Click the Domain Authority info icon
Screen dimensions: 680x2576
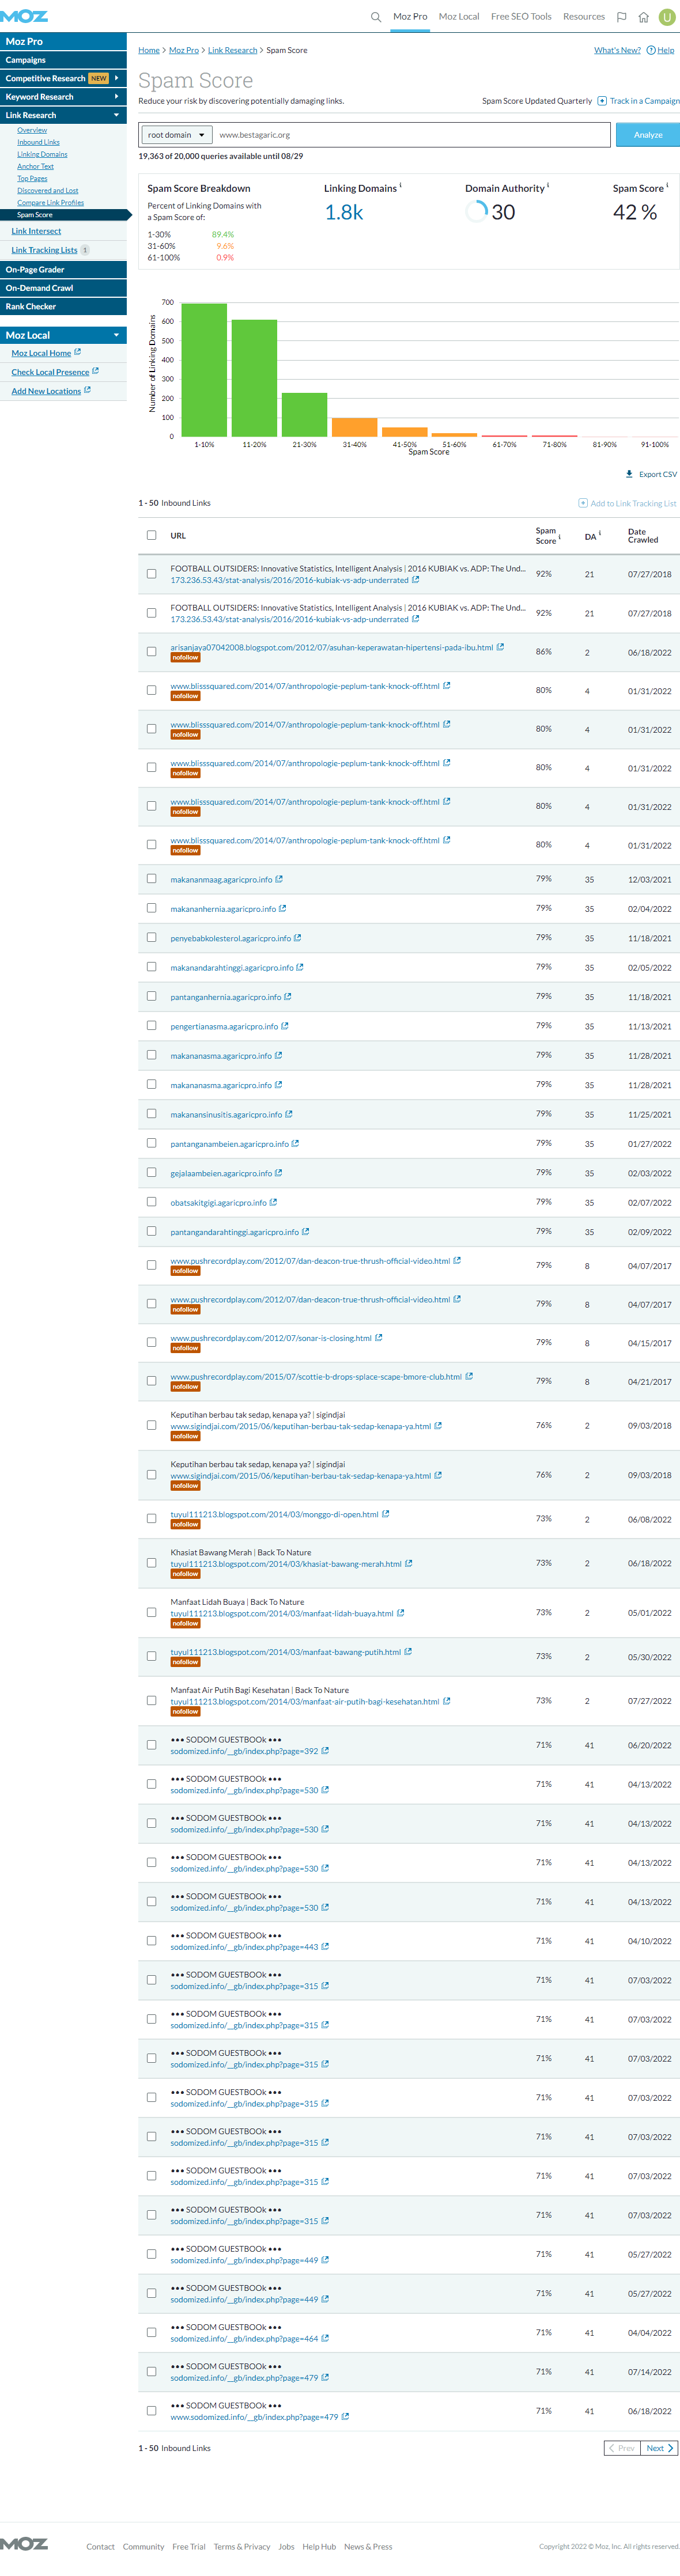click(x=548, y=185)
